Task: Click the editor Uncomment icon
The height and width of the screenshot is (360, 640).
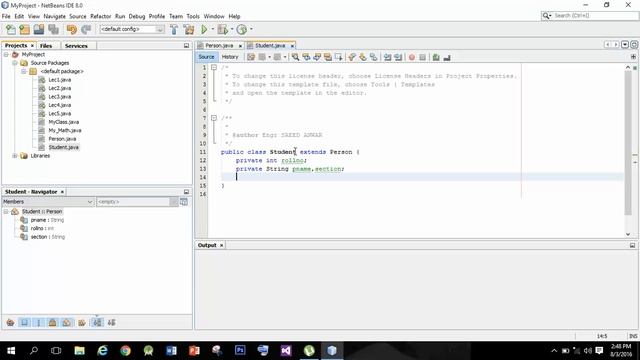Action: point(447,57)
